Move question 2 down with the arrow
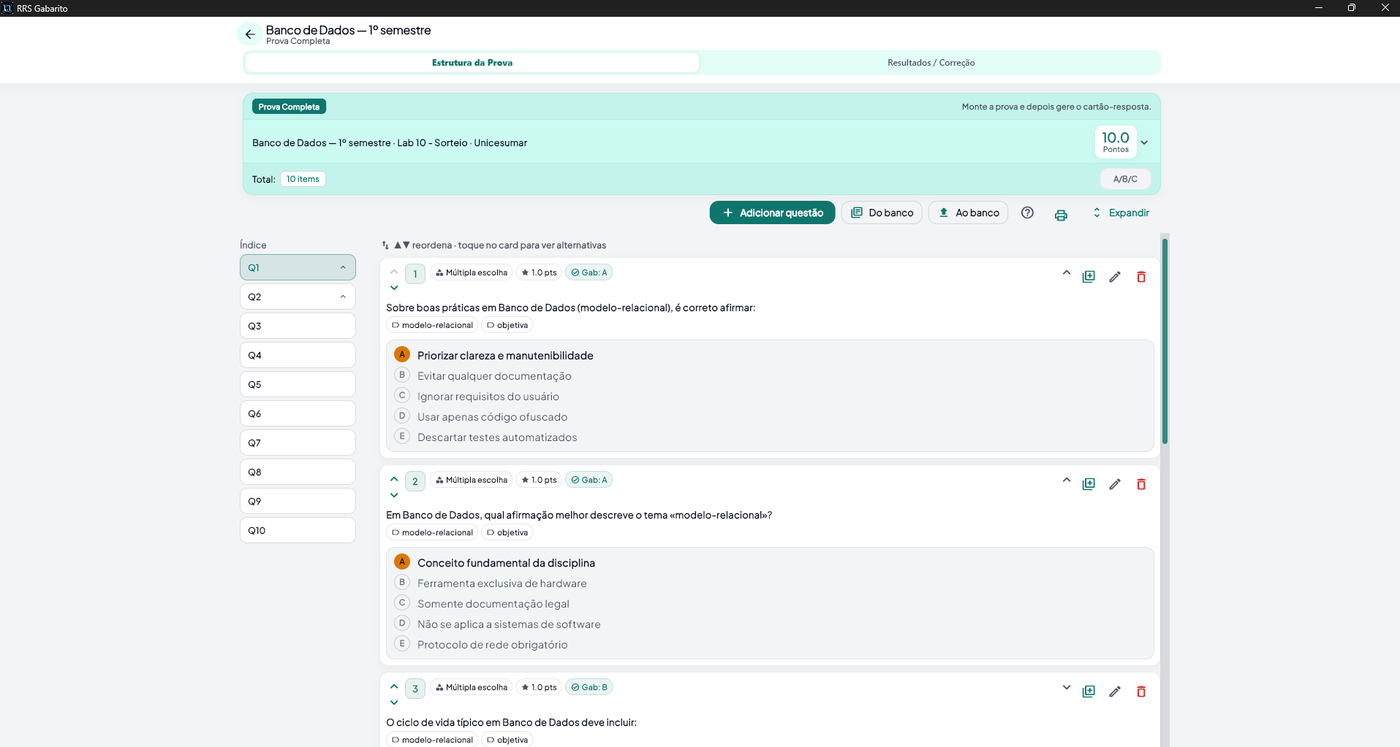This screenshot has height=747, width=1400. 394,495
